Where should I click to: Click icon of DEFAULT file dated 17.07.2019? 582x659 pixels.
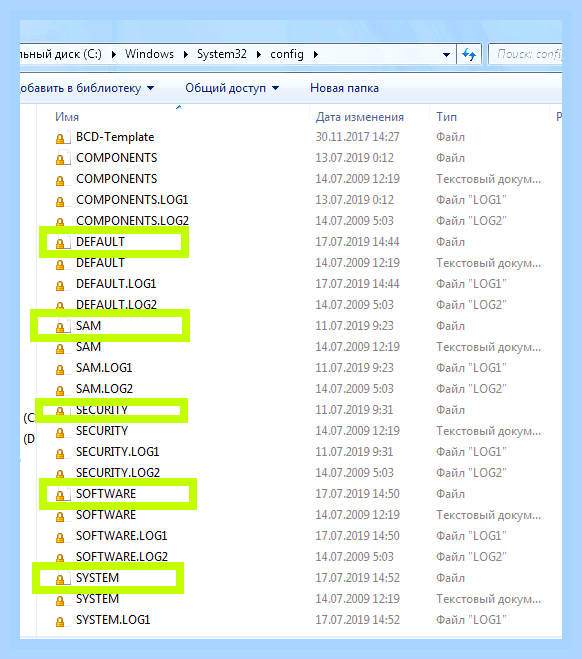click(61, 243)
